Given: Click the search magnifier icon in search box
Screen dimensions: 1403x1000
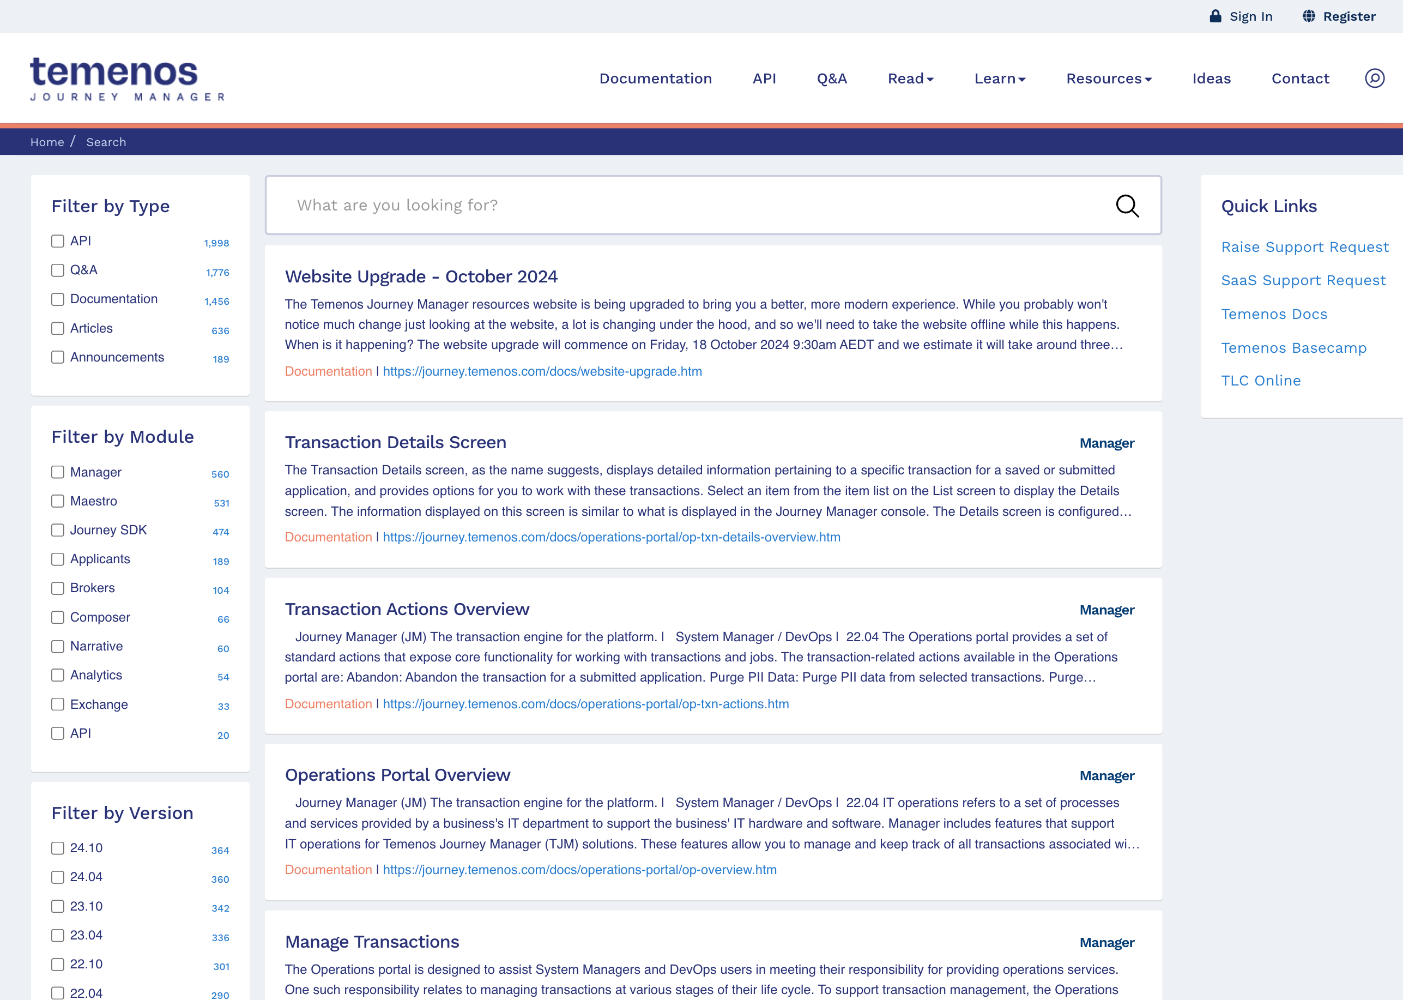Looking at the screenshot, I should tap(1127, 206).
